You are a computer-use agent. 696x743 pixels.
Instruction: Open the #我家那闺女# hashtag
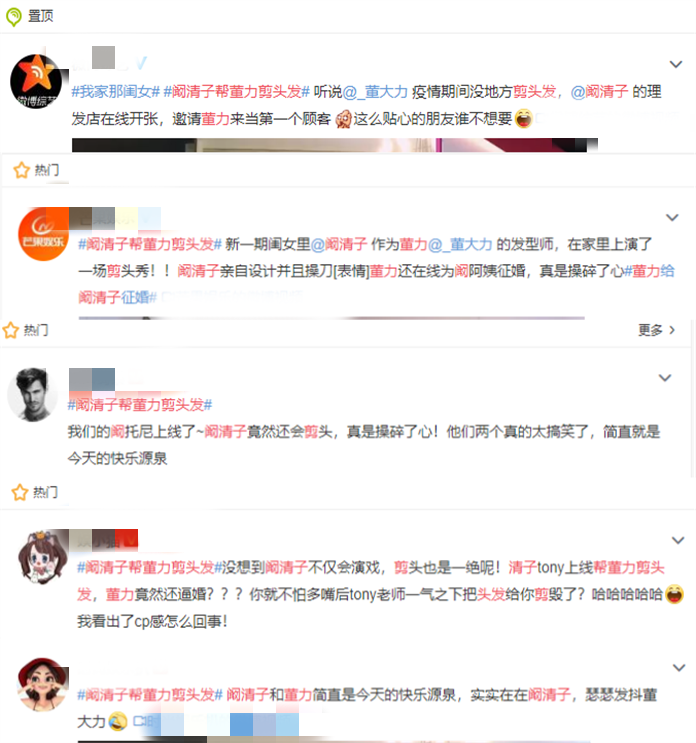116,91
